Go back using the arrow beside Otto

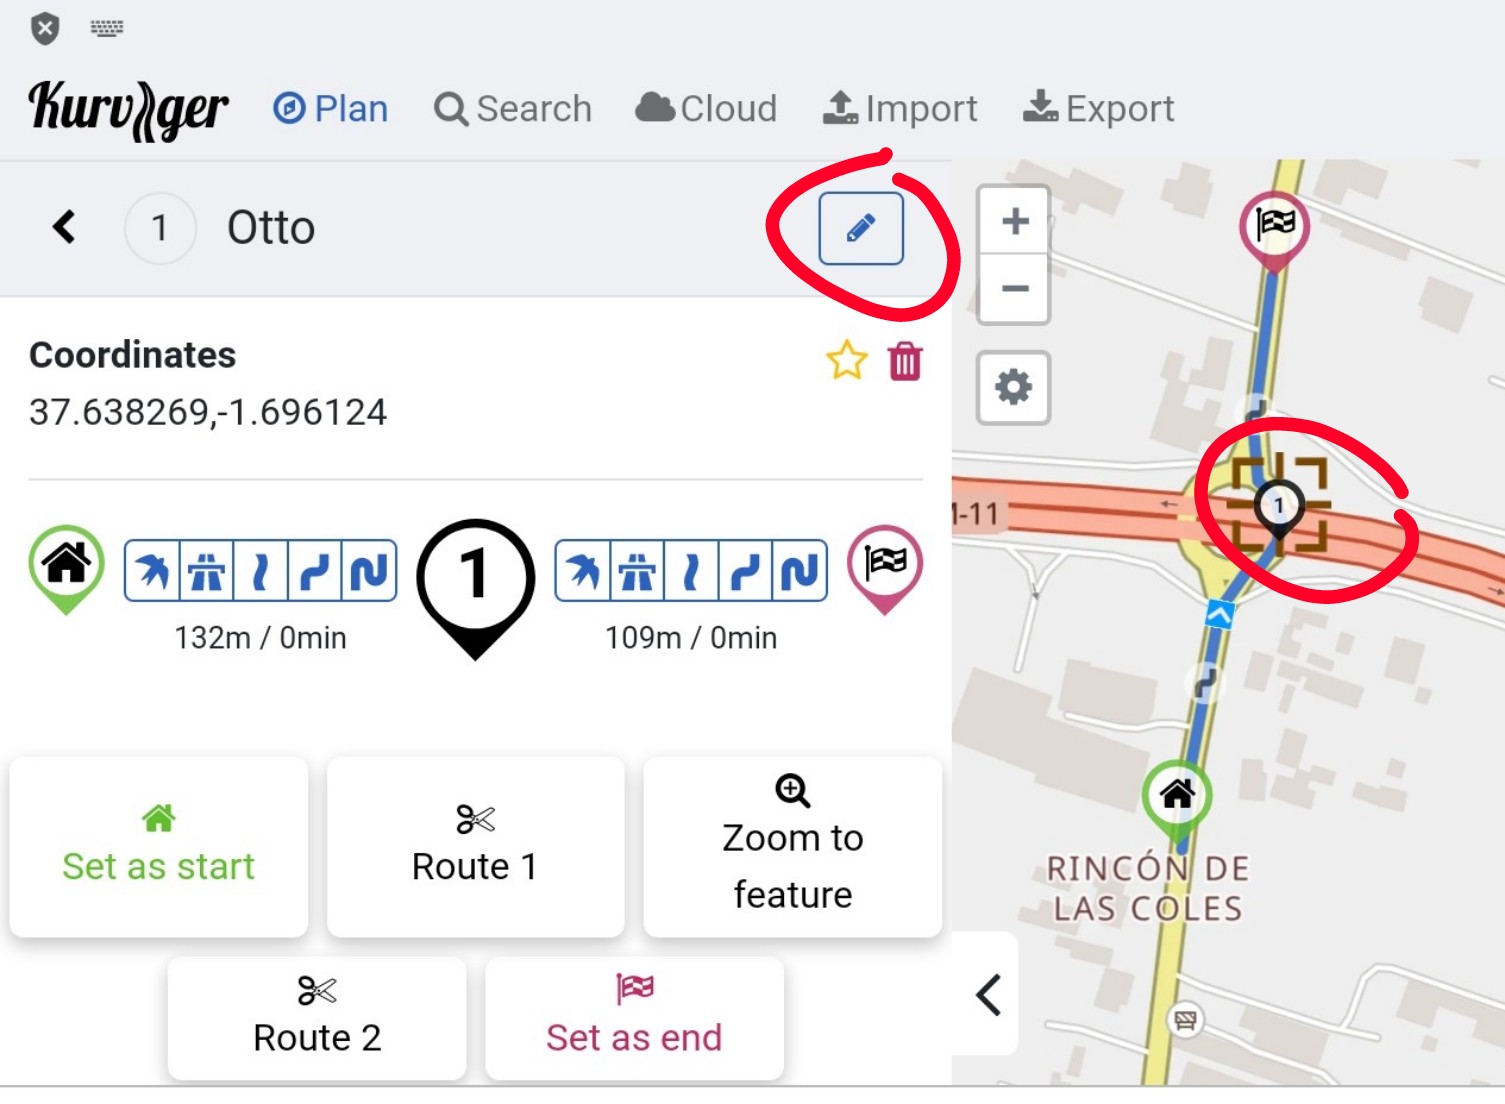[x=64, y=228]
